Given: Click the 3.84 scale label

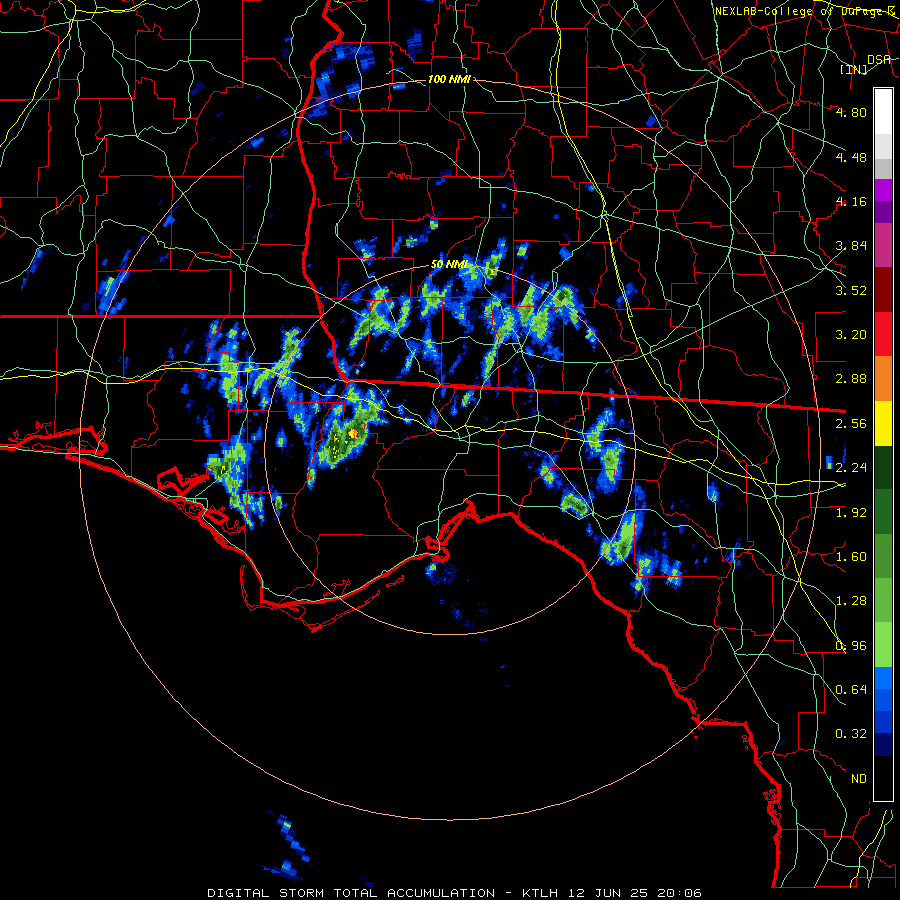Looking at the screenshot, I should [851, 246].
